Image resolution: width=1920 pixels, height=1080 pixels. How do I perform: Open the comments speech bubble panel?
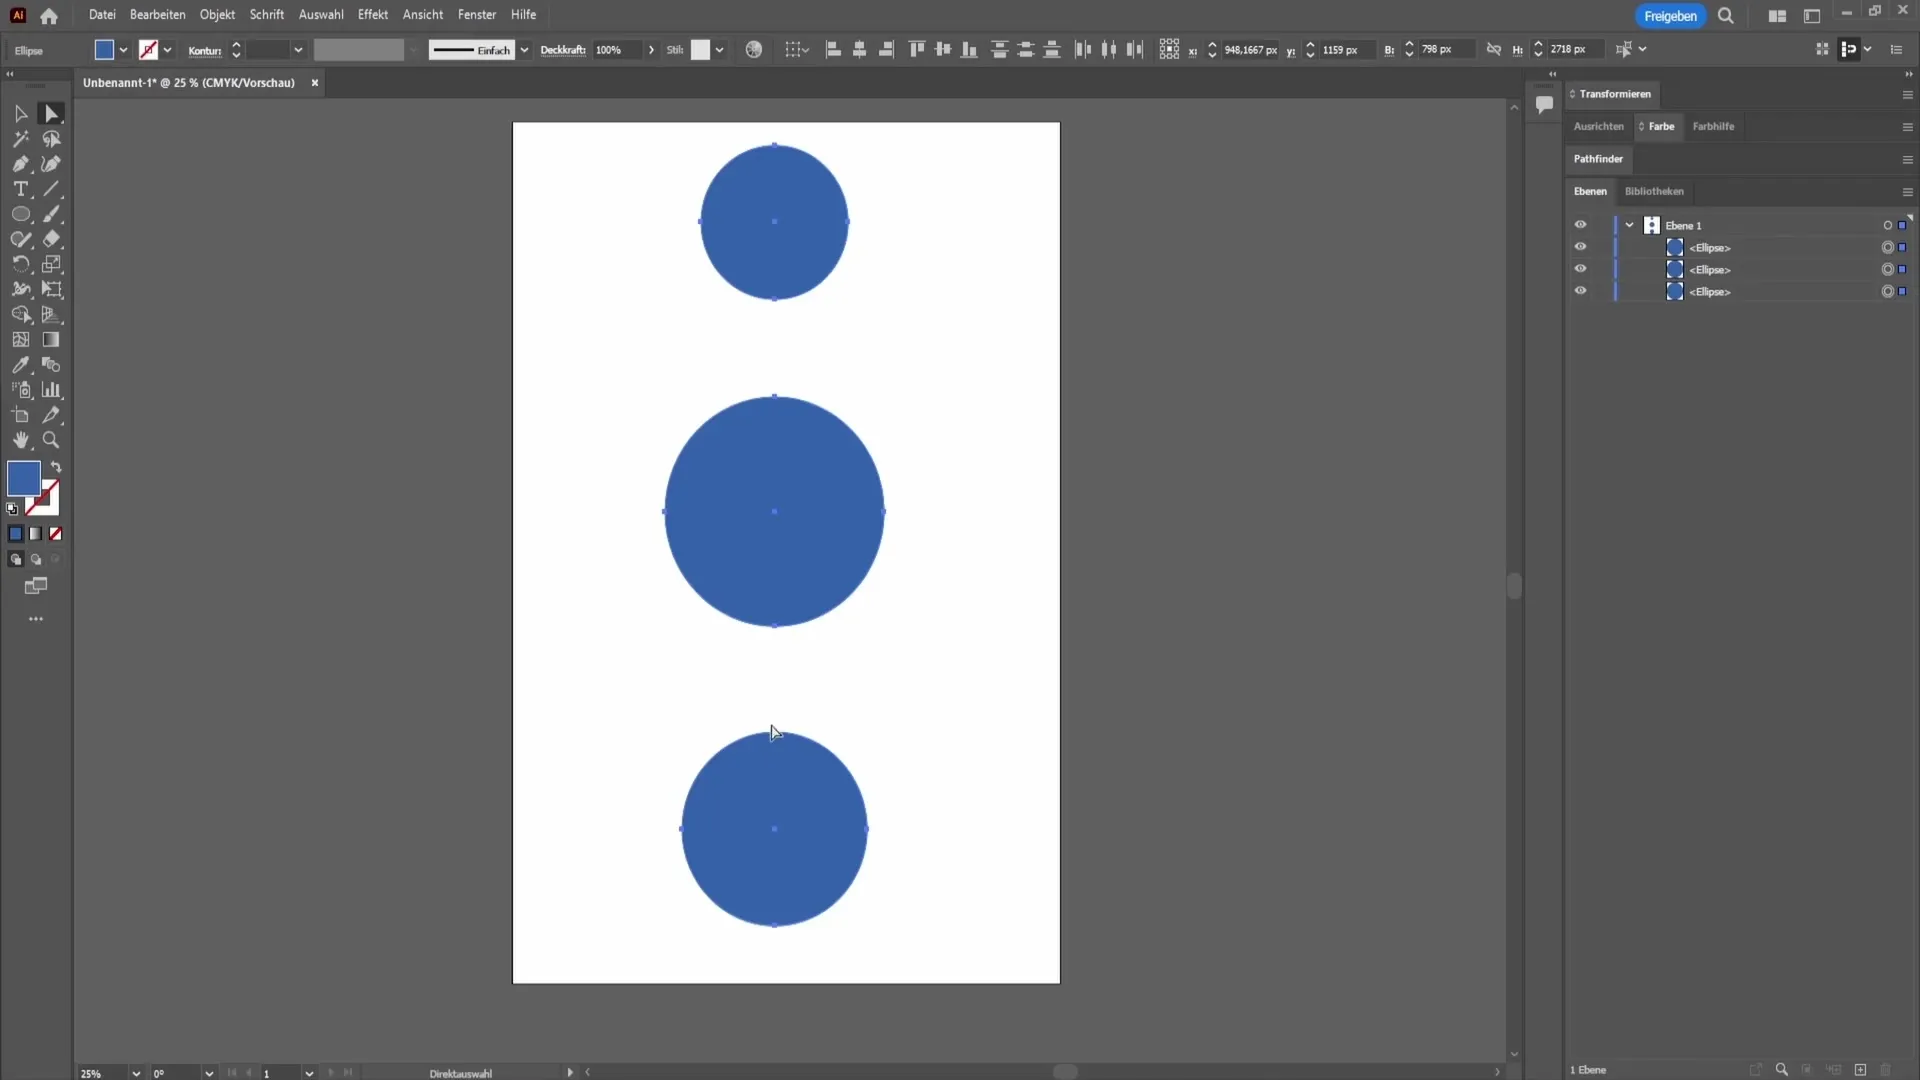[x=1544, y=104]
